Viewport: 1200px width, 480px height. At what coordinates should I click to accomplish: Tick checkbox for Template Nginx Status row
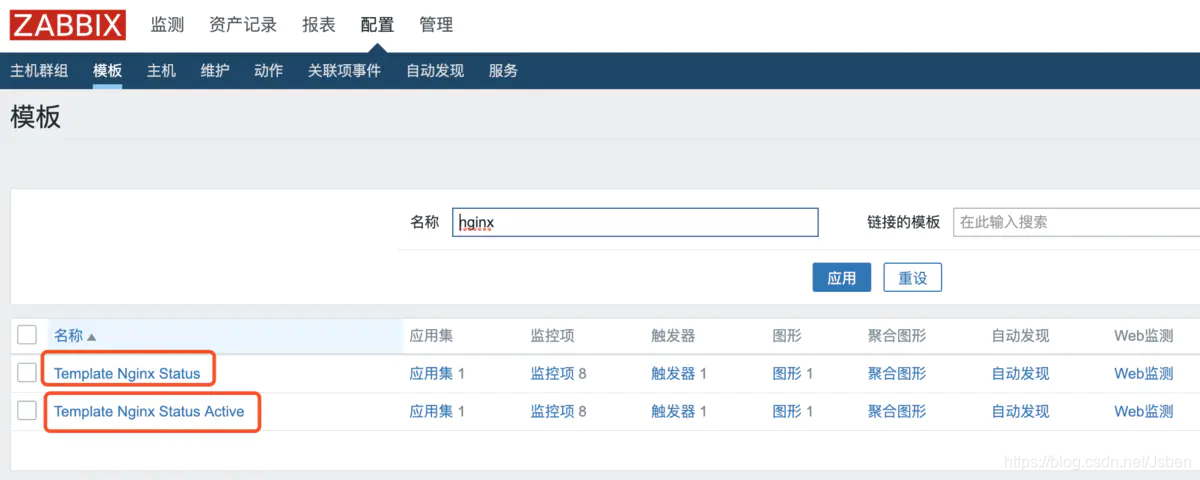27,373
